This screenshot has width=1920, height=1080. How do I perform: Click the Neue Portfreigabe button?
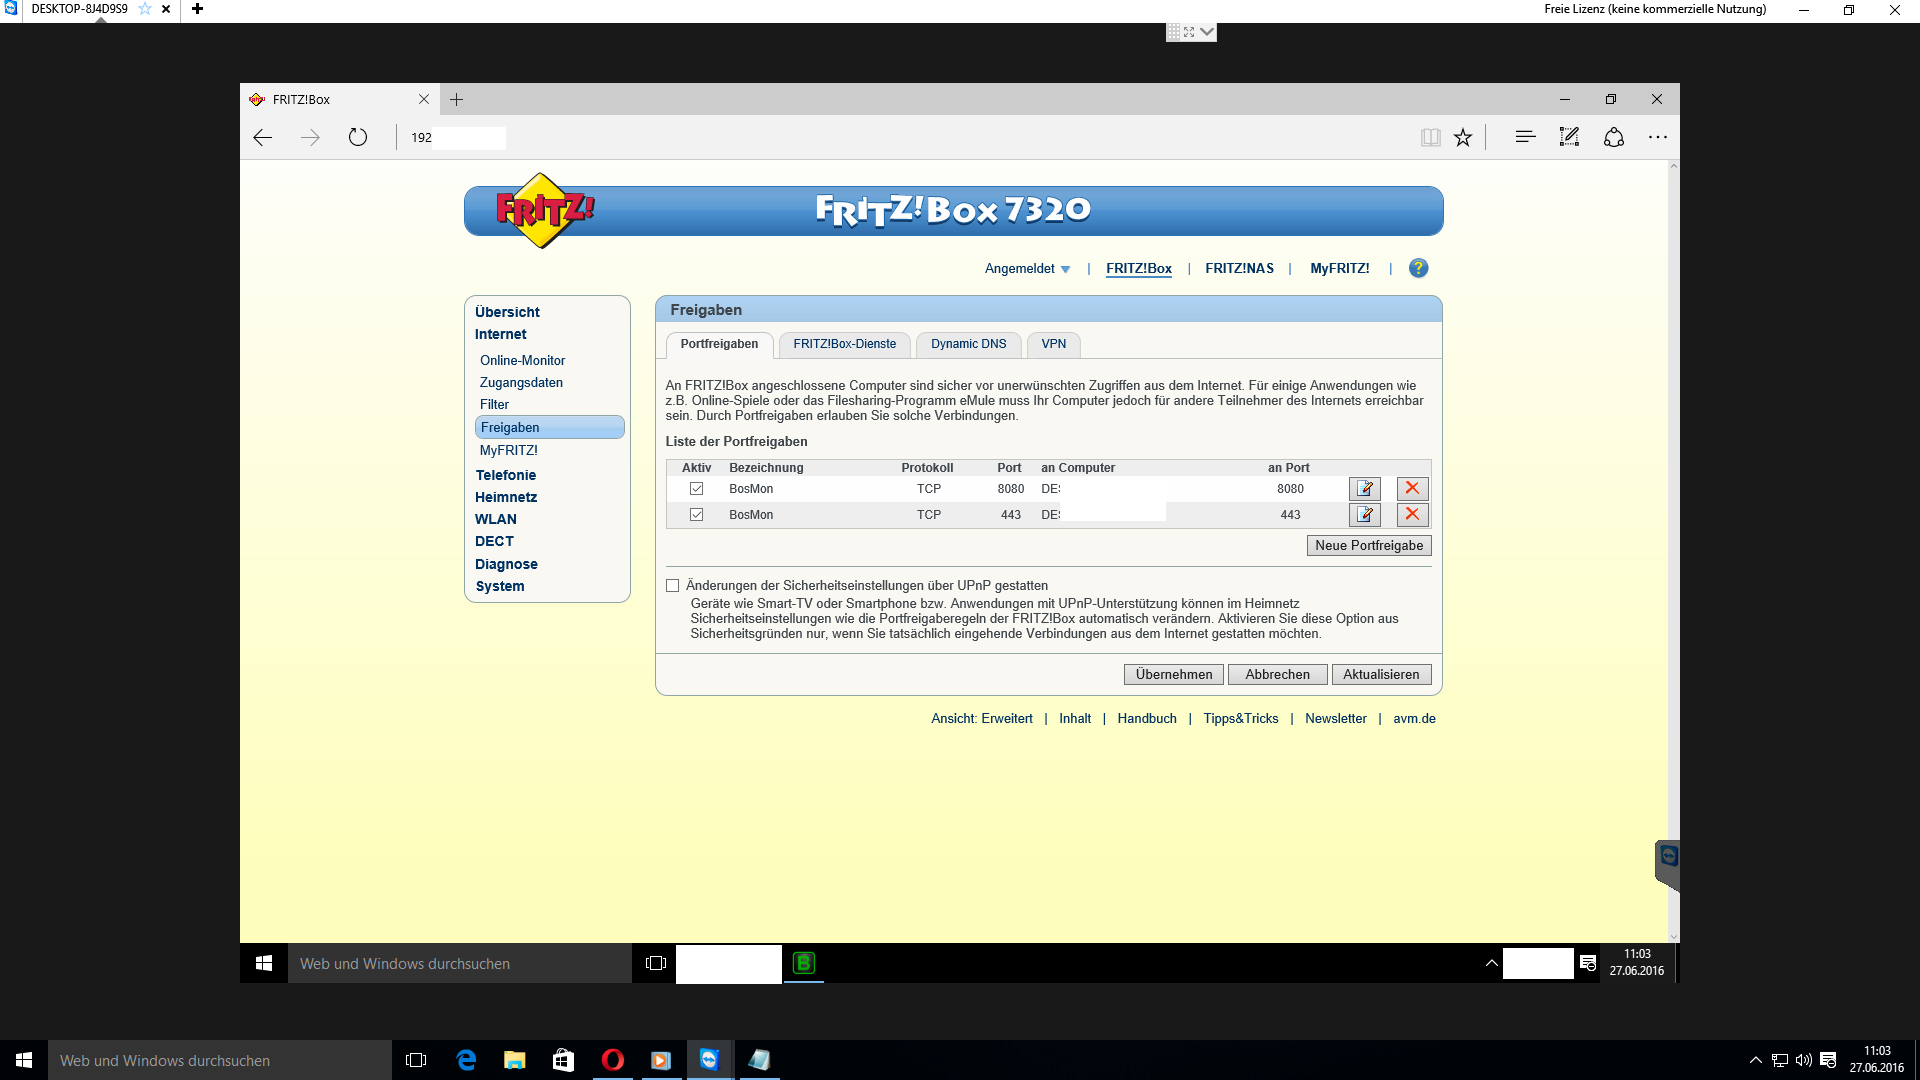pyautogui.click(x=1368, y=546)
